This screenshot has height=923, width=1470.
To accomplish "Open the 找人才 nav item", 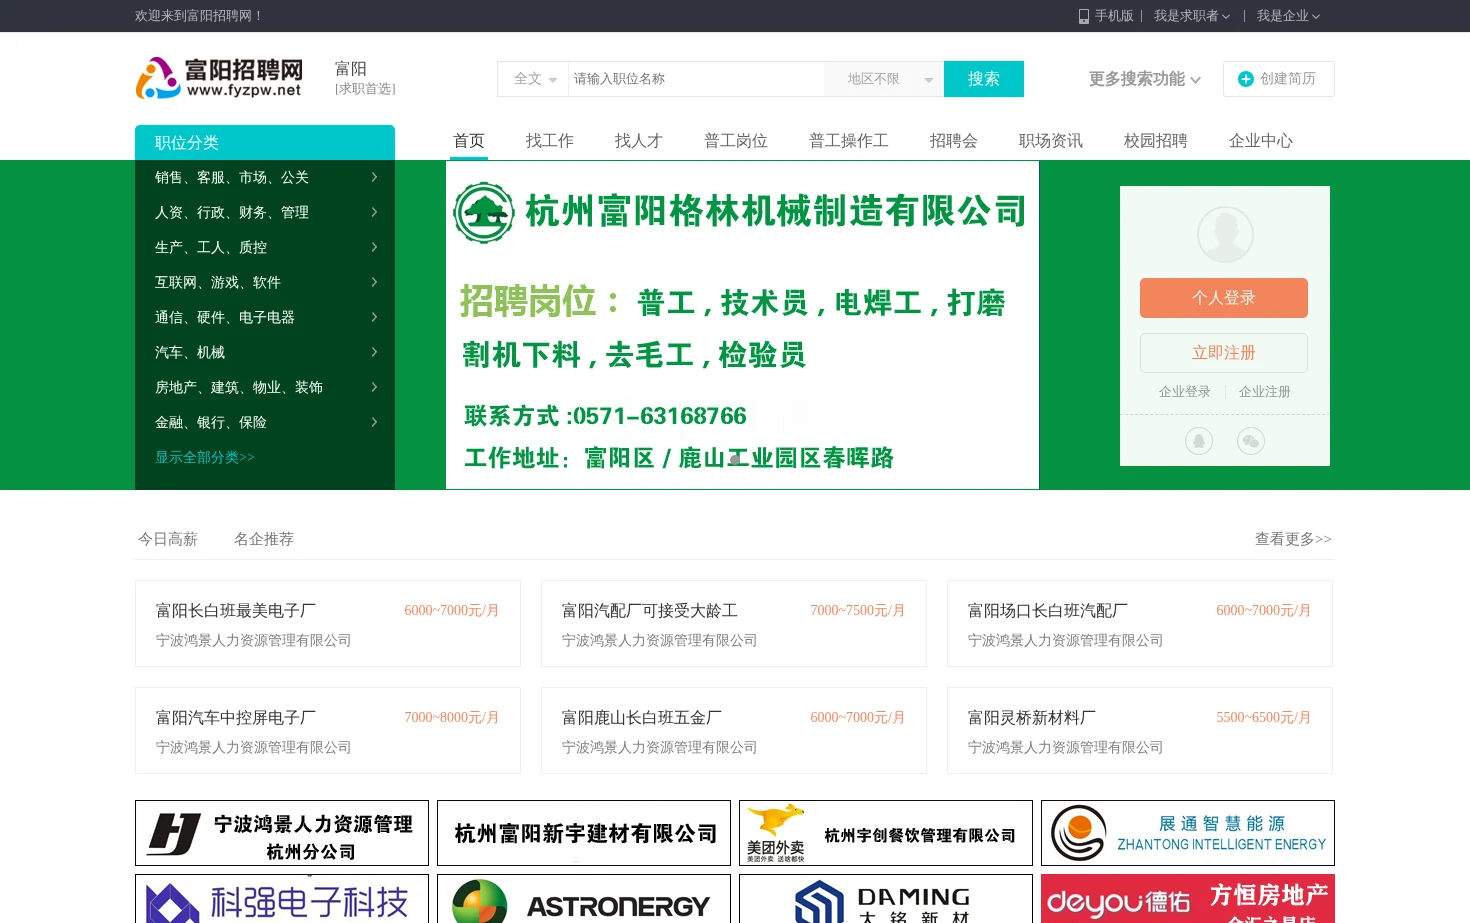I will click(639, 141).
